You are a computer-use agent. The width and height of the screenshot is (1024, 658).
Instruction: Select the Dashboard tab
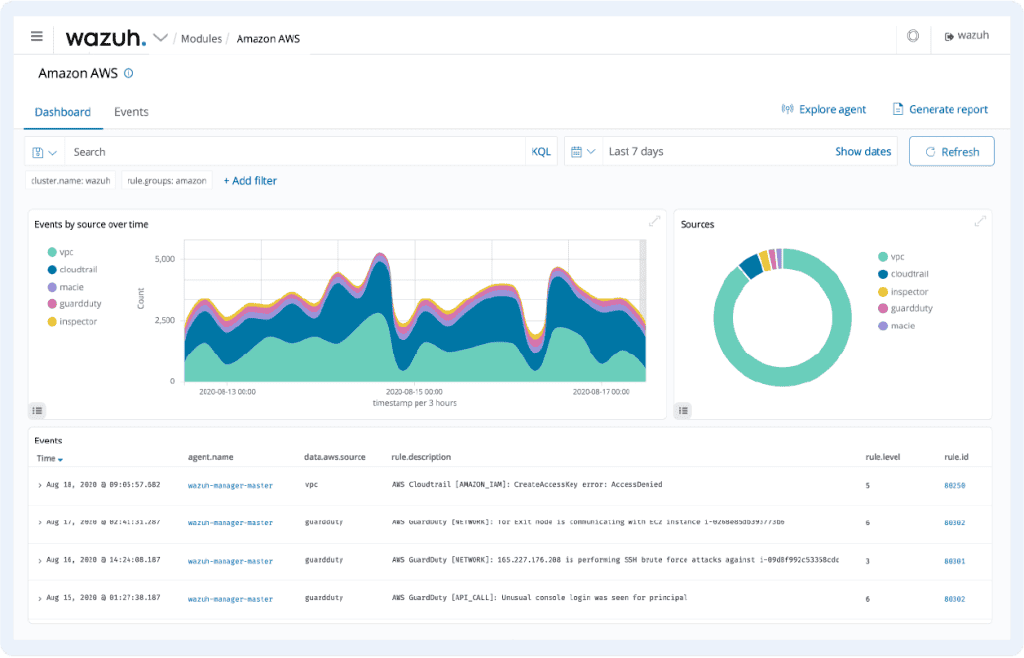pyautogui.click(x=63, y=112)
